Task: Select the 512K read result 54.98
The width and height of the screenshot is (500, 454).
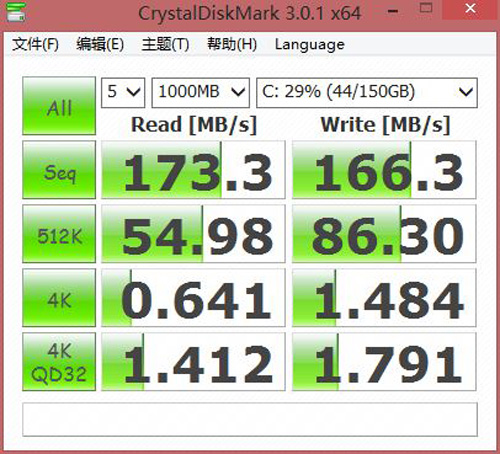Action: pyautogui.click(x=193, y=234)
